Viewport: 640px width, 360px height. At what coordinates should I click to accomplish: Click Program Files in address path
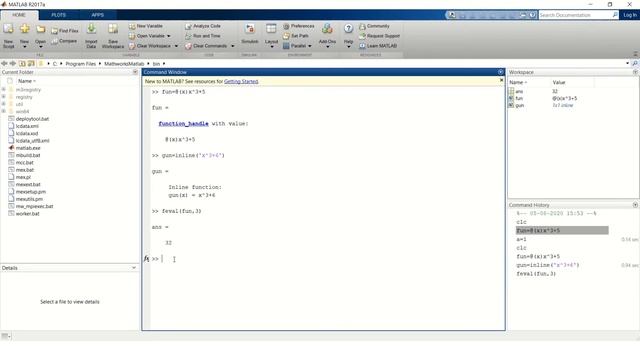pyautogui.click(x=80, y=64)
